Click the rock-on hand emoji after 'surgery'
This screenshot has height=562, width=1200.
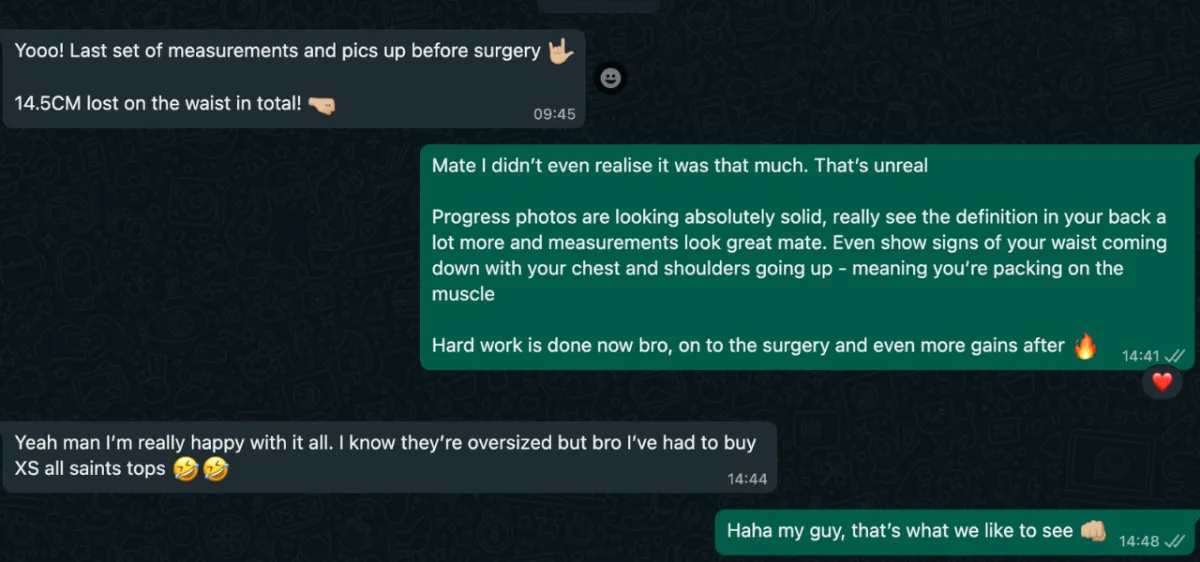coord(560,51)
